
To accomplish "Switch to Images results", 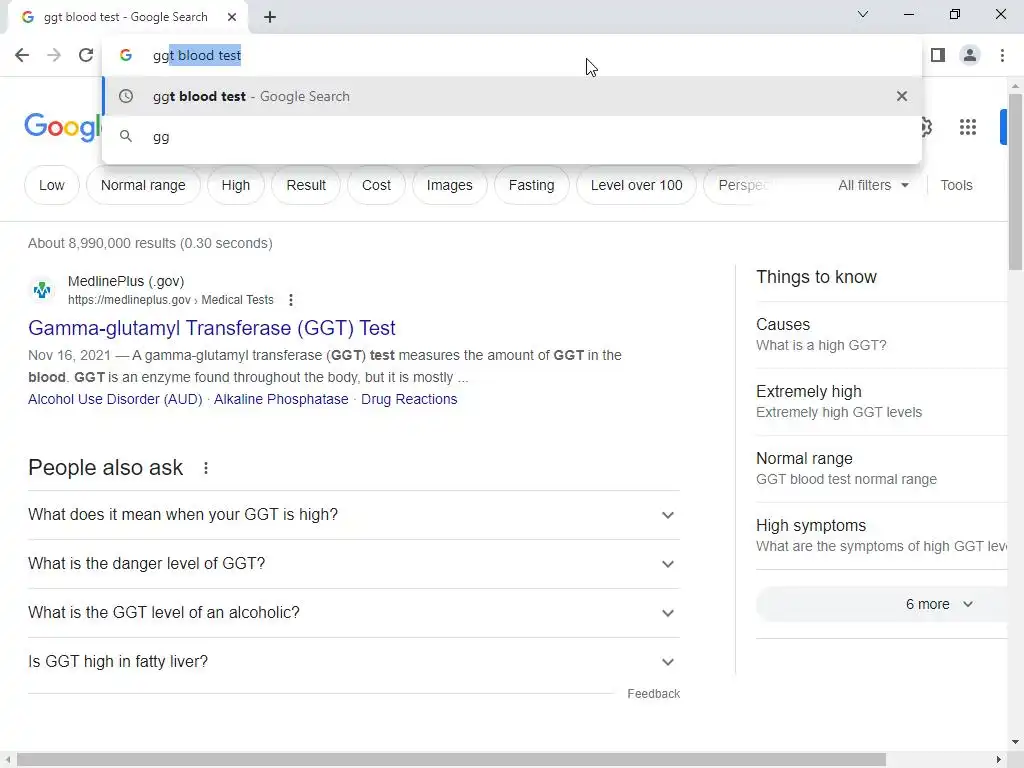I will (449, 185).
